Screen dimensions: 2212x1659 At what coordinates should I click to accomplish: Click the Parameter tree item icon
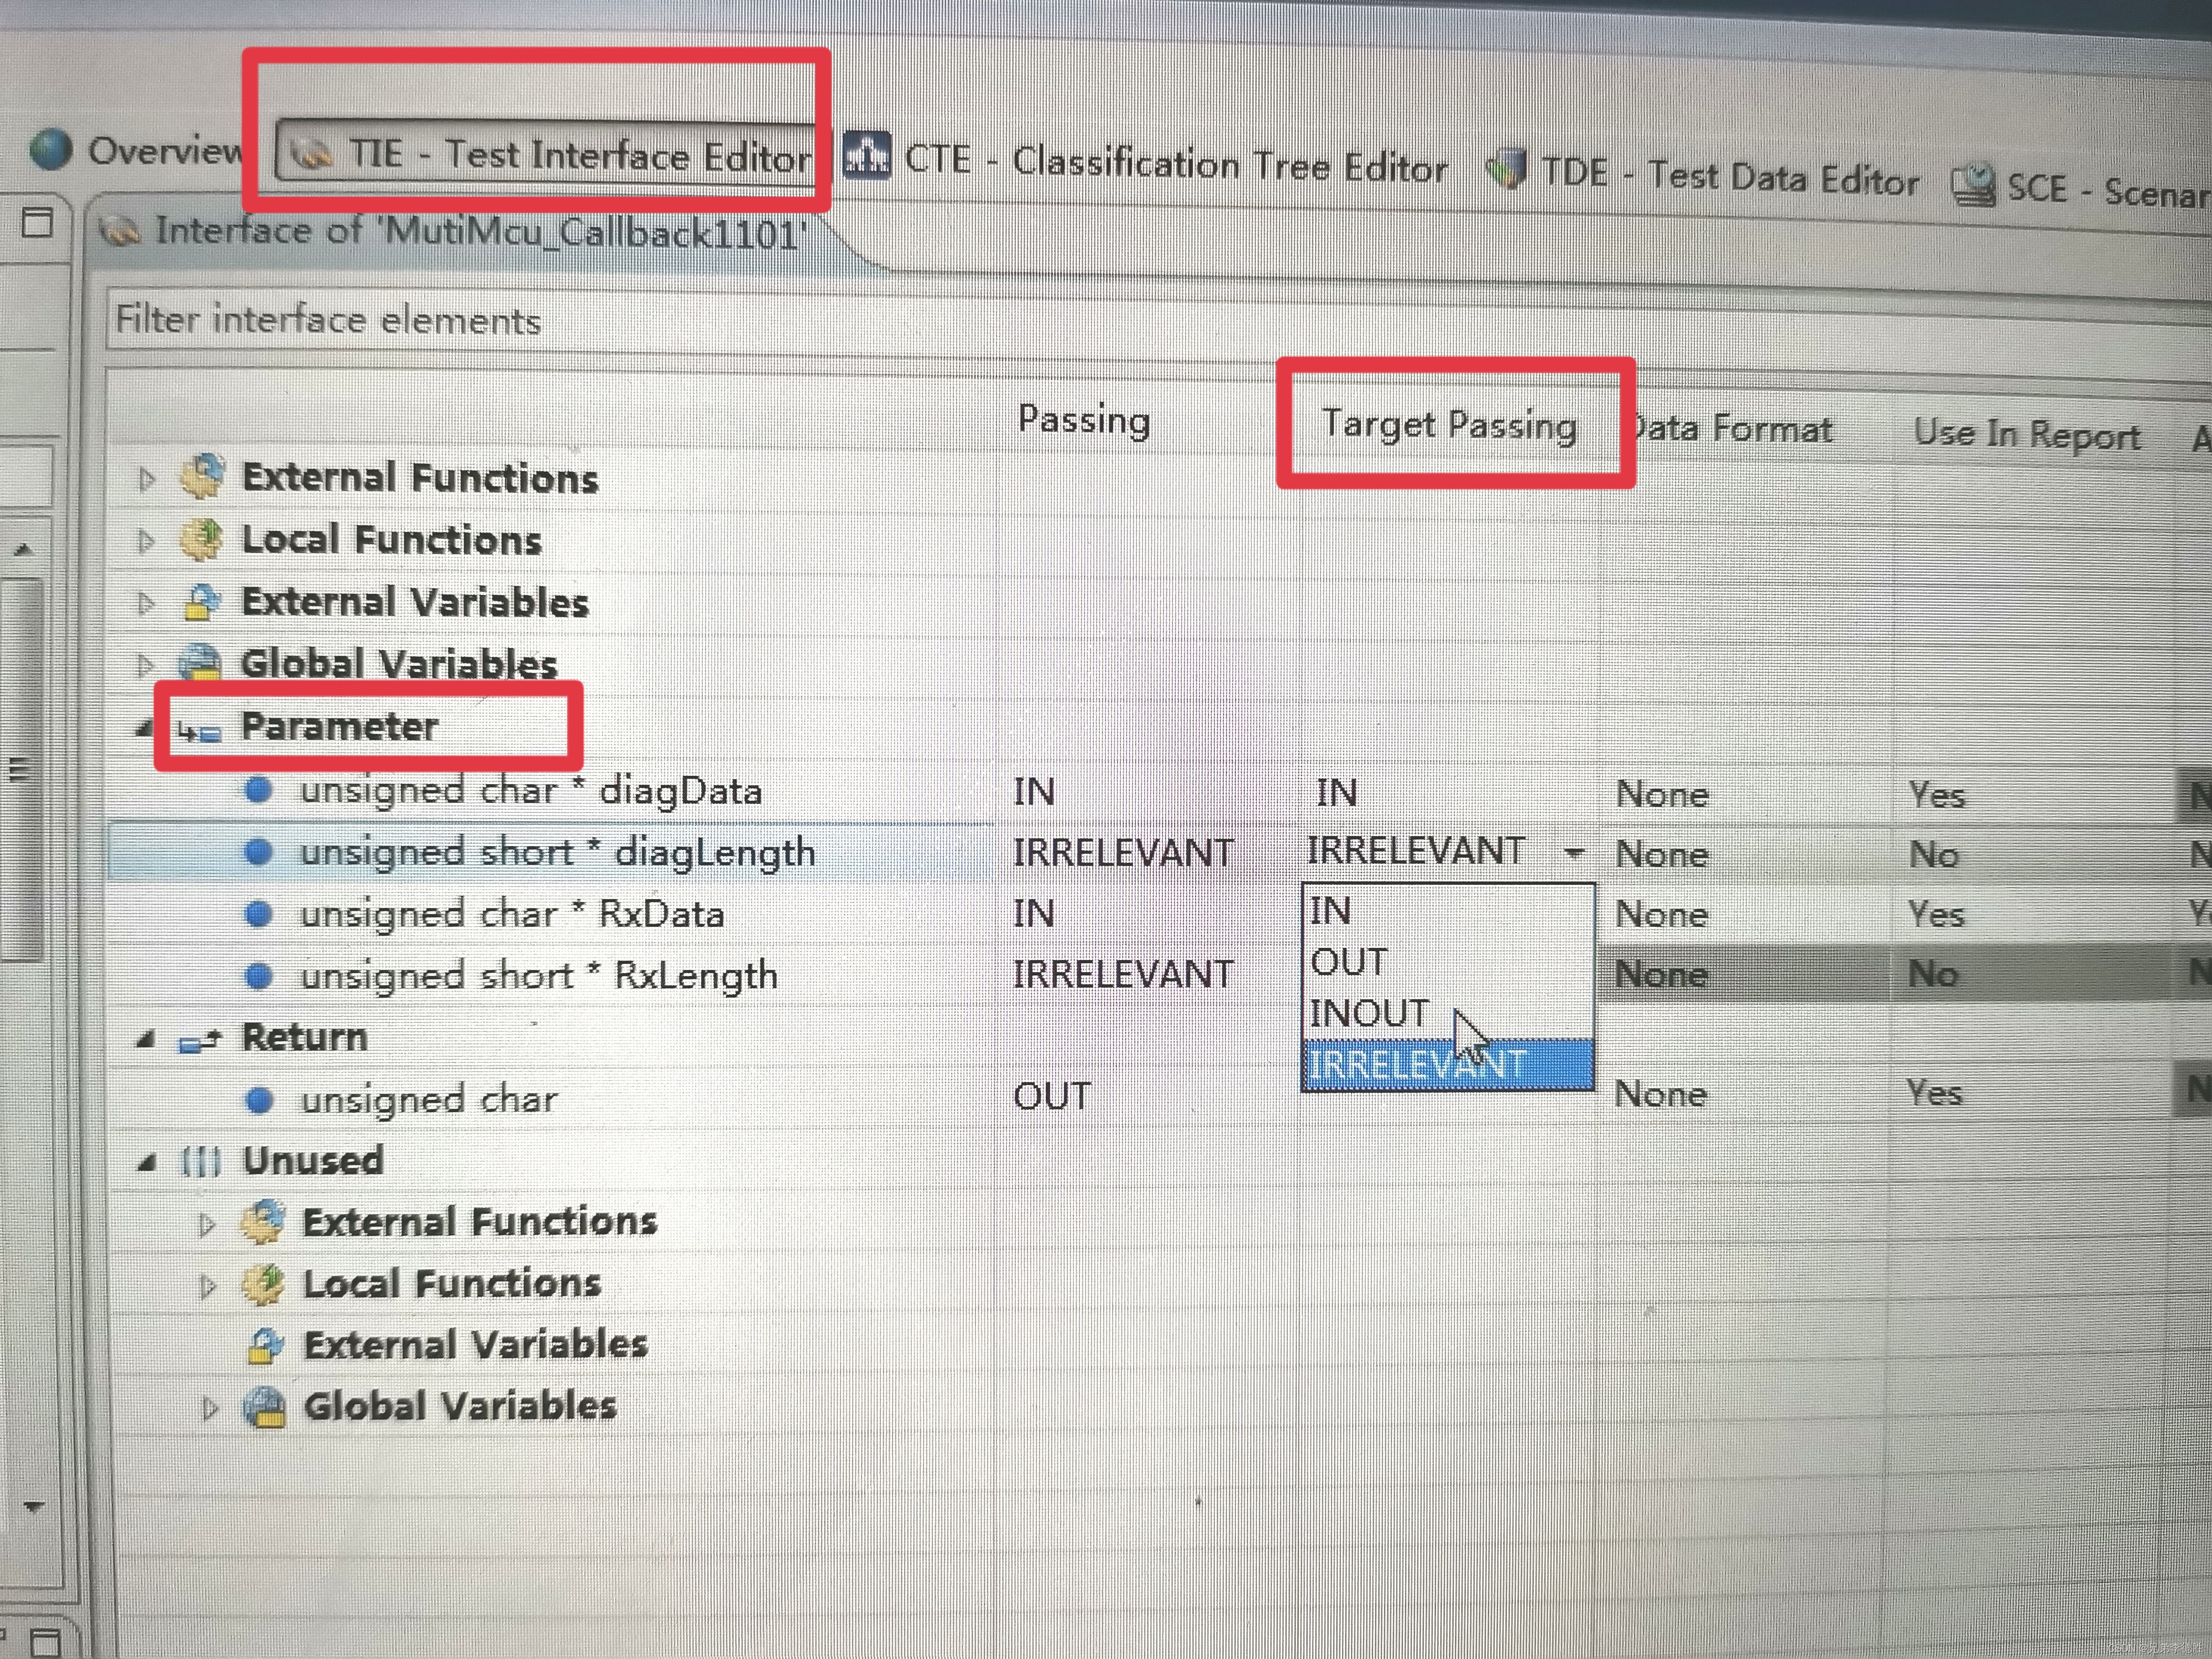[x=191, y=728]
